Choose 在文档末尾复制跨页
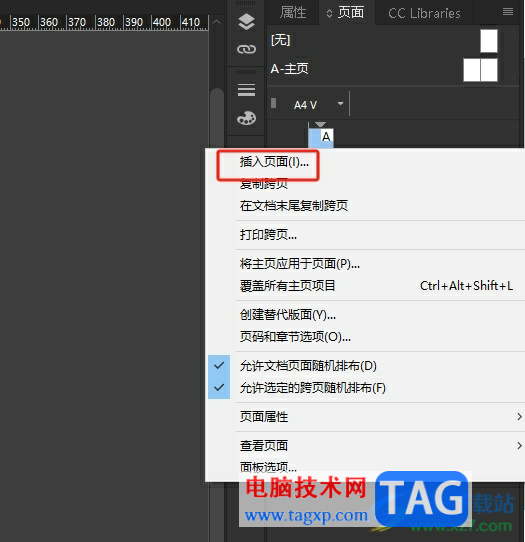This screenshot has height=542, width=525. [365, 206]
